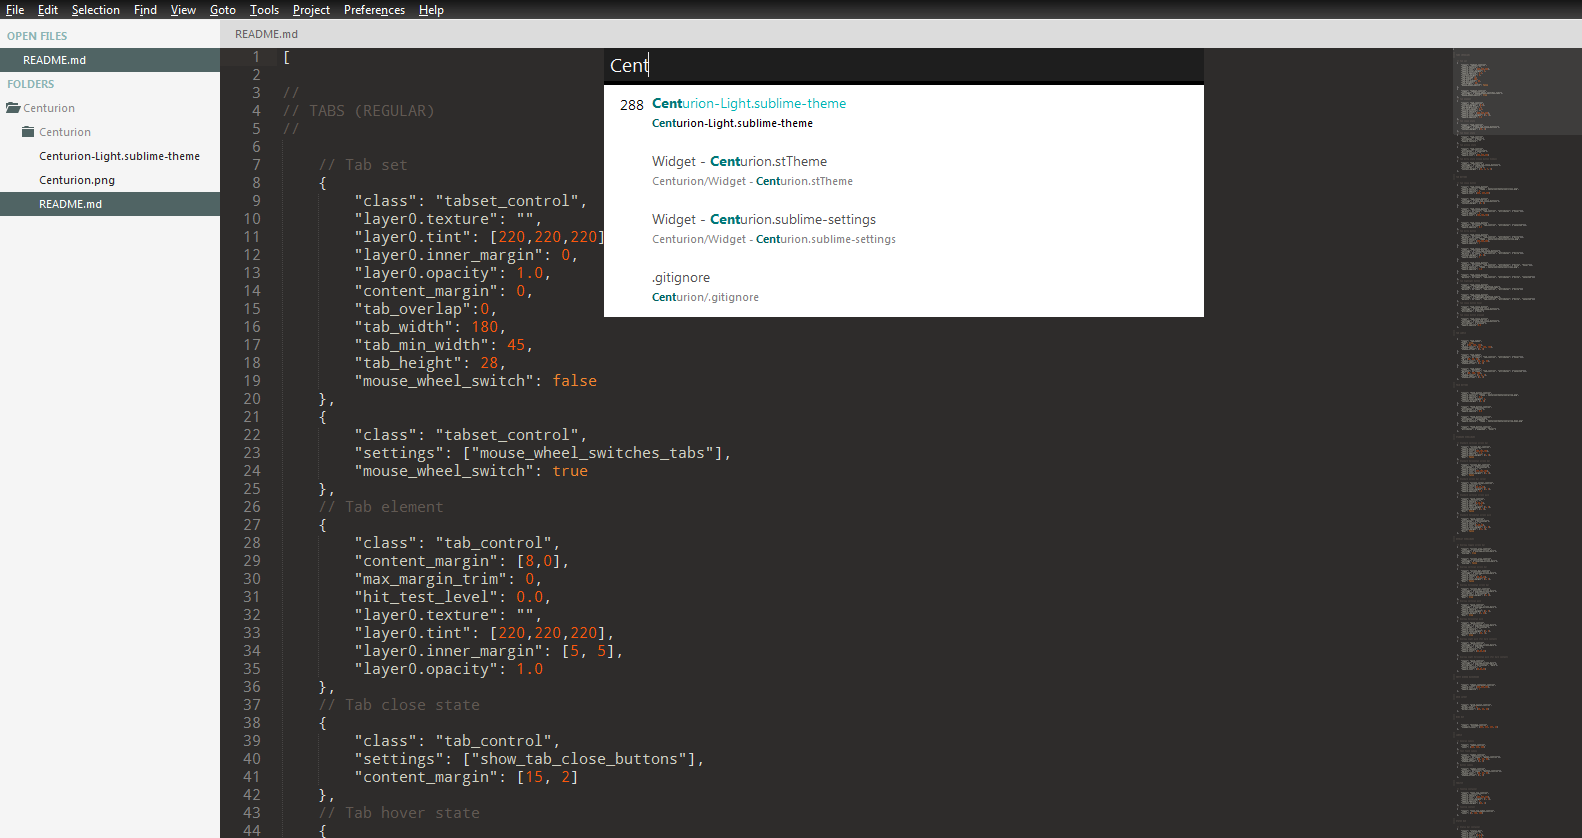Choose Centurion-Light.sublime-theme result in the list

pyautogui.click(x=904, y=113)
